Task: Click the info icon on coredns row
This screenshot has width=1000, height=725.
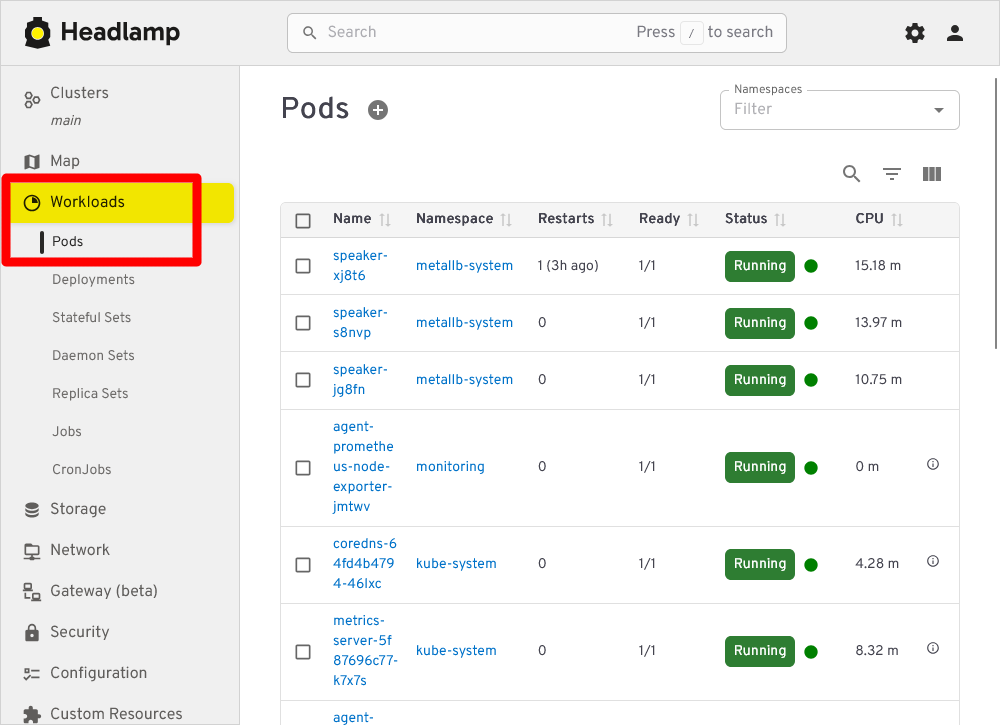Action: pyautogui.click(x=932, y=561)
